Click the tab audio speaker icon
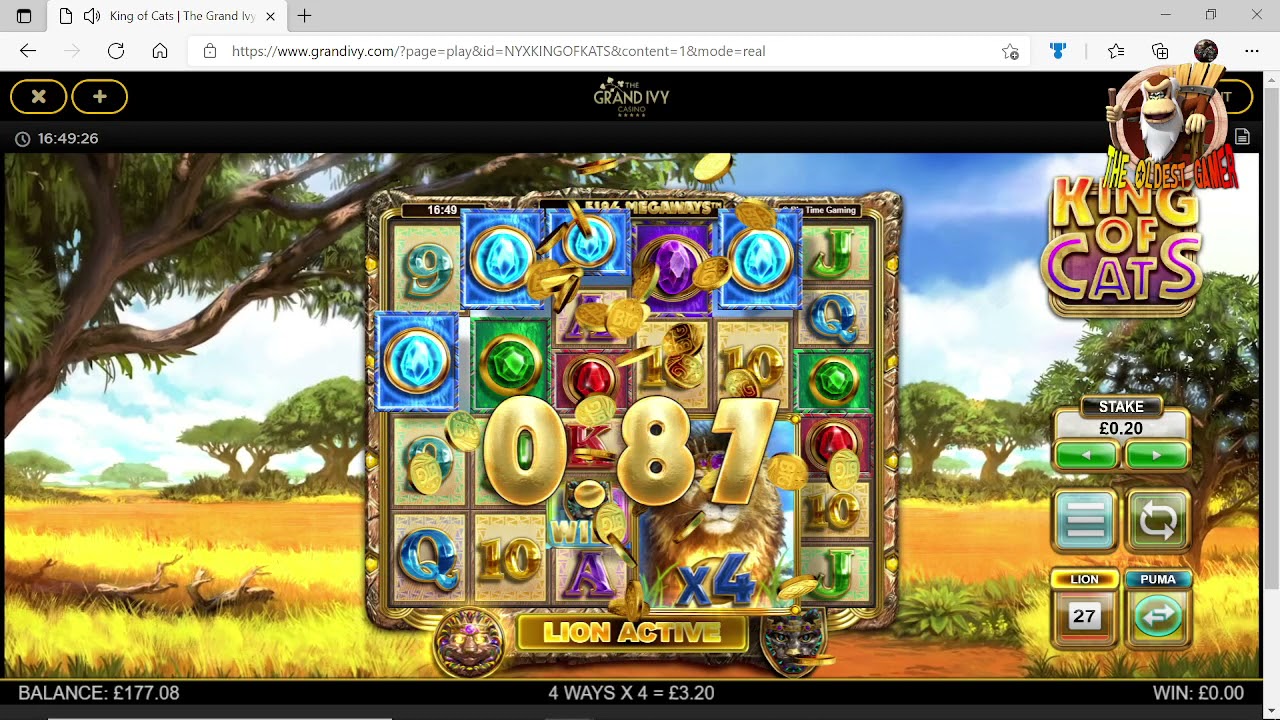Viewport: 1280px width, 720px height. (92, 16)
